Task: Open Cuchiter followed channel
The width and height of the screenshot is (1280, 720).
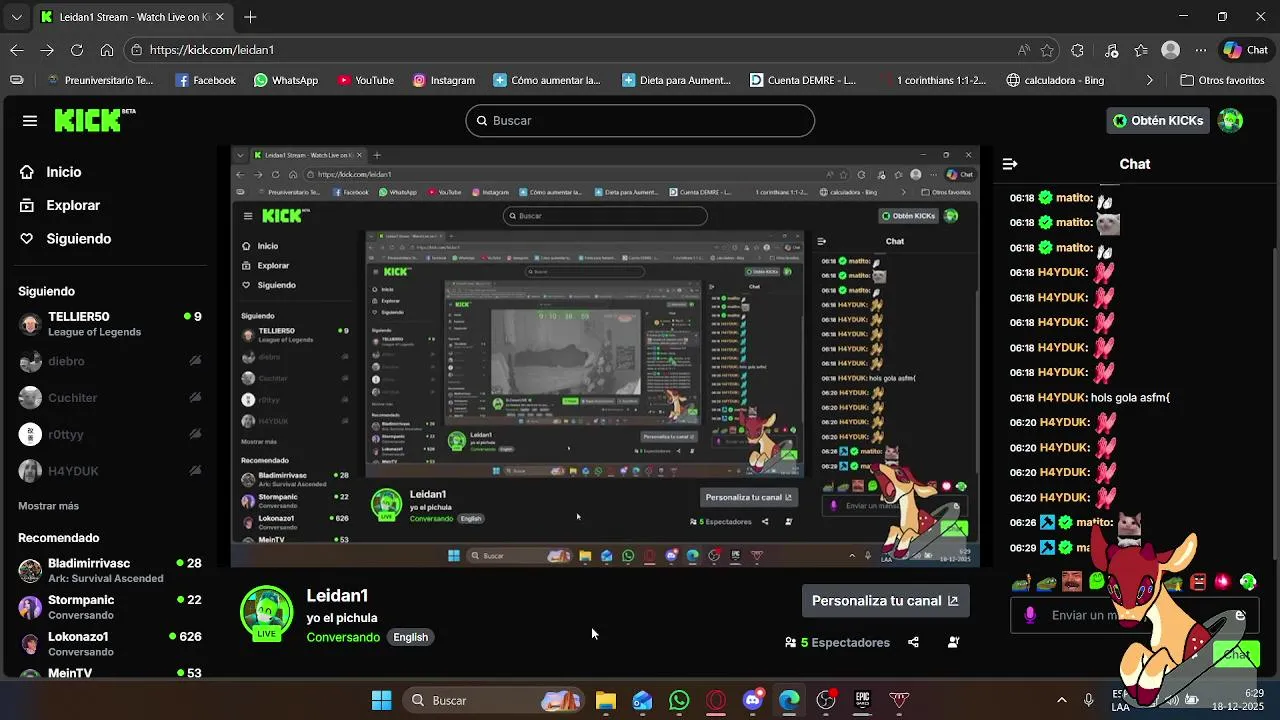Action: (x=110, y=398)
